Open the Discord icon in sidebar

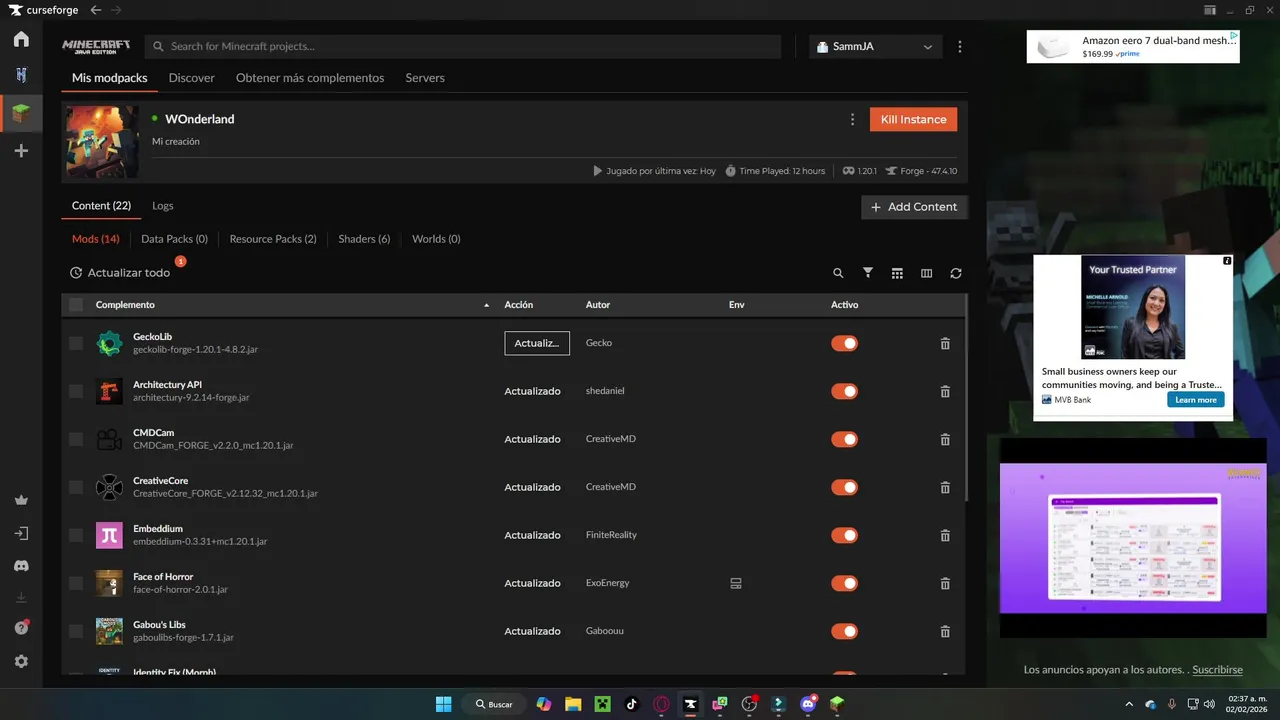[x=21, y=566]
